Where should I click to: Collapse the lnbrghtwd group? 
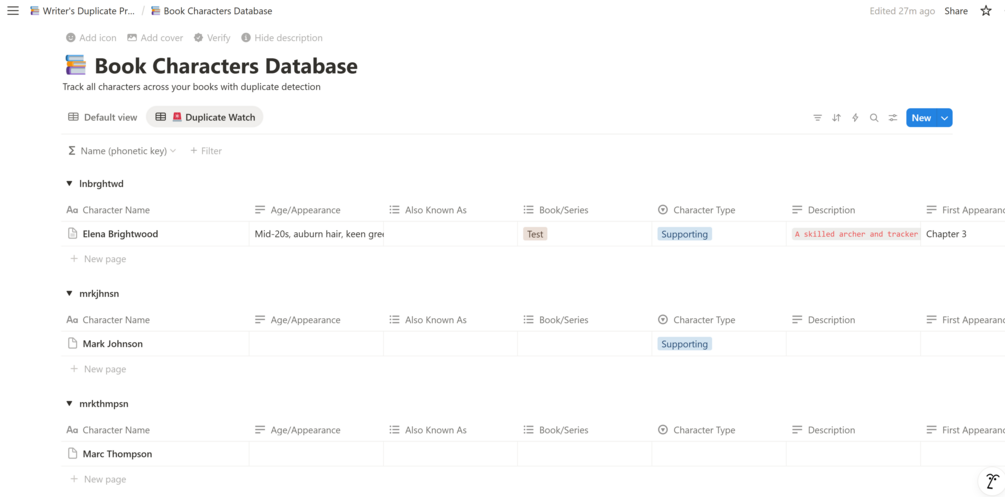pos(69,184)
